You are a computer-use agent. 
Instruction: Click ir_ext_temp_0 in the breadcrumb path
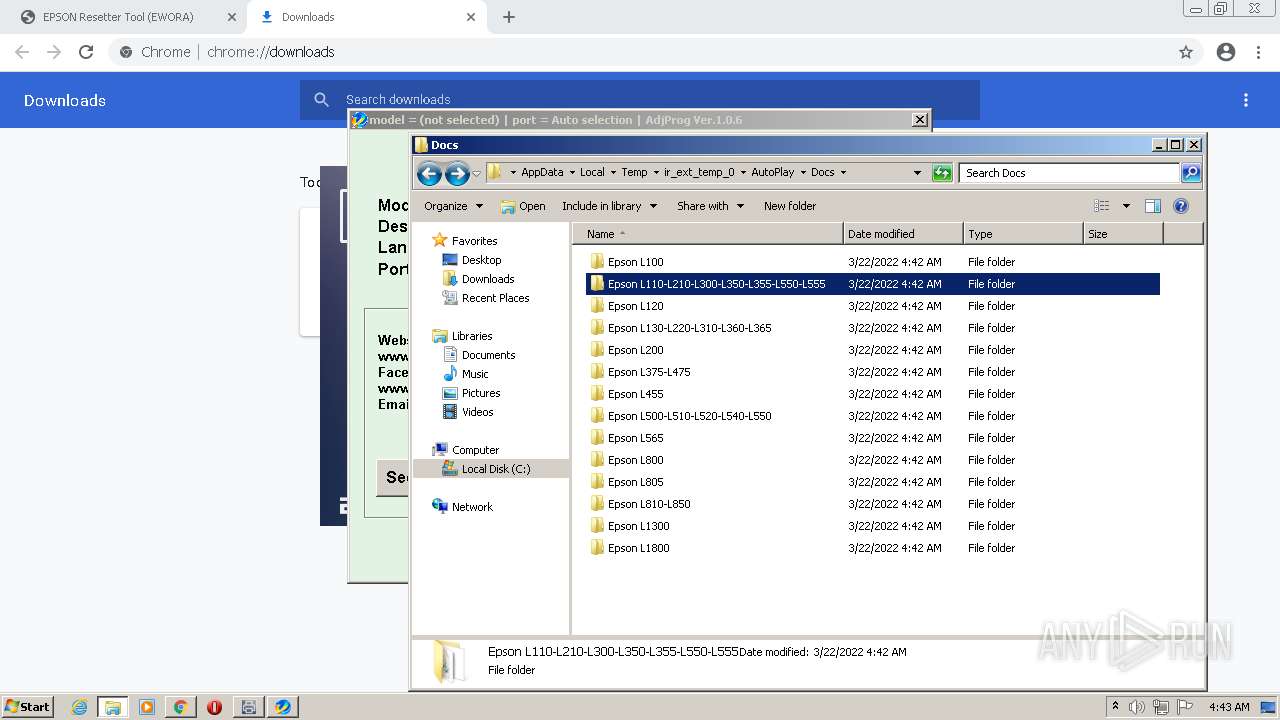point(699,172)
